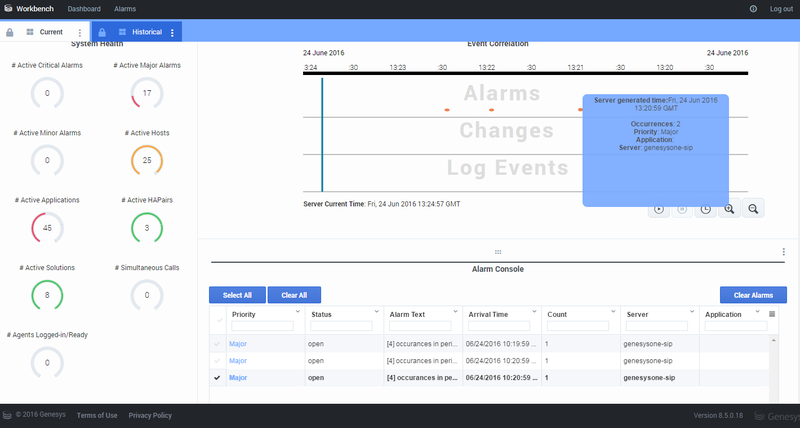Image resolution: width=800 pixels, height=428 pixels.
Task: Open the three-dot menu of the Historical tab
Action: pos(172,33)
